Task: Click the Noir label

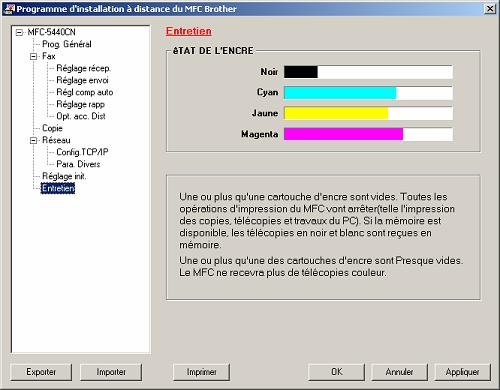Action: pyautogui.click(x=269, y=72)
